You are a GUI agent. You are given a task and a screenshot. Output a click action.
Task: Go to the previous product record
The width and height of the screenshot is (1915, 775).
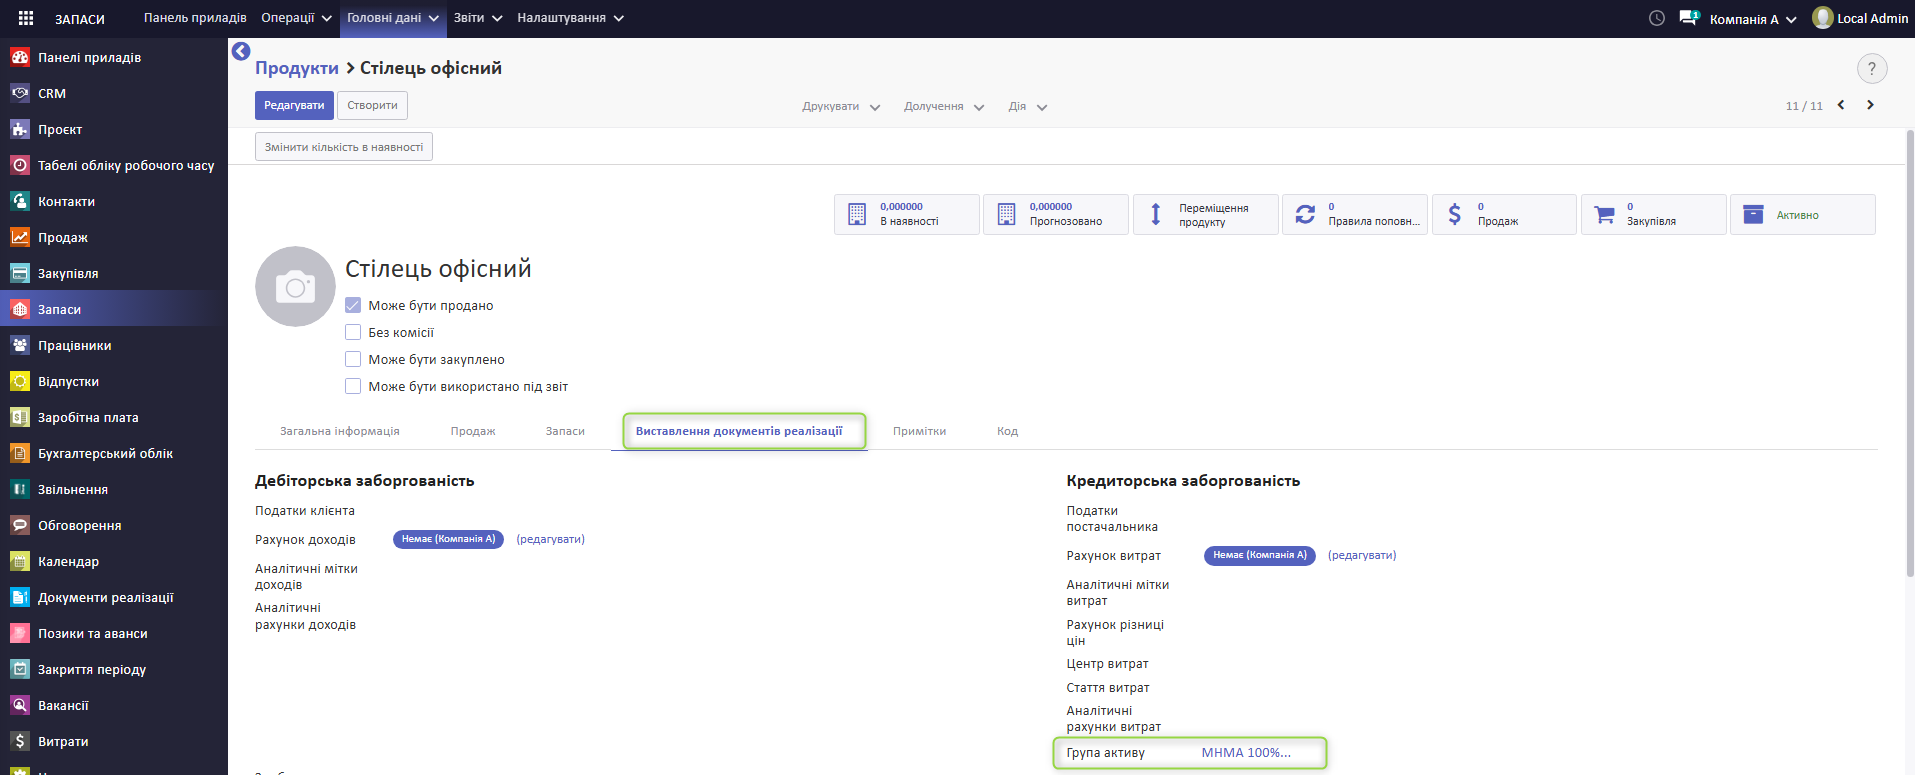(x=1841, y=105)
